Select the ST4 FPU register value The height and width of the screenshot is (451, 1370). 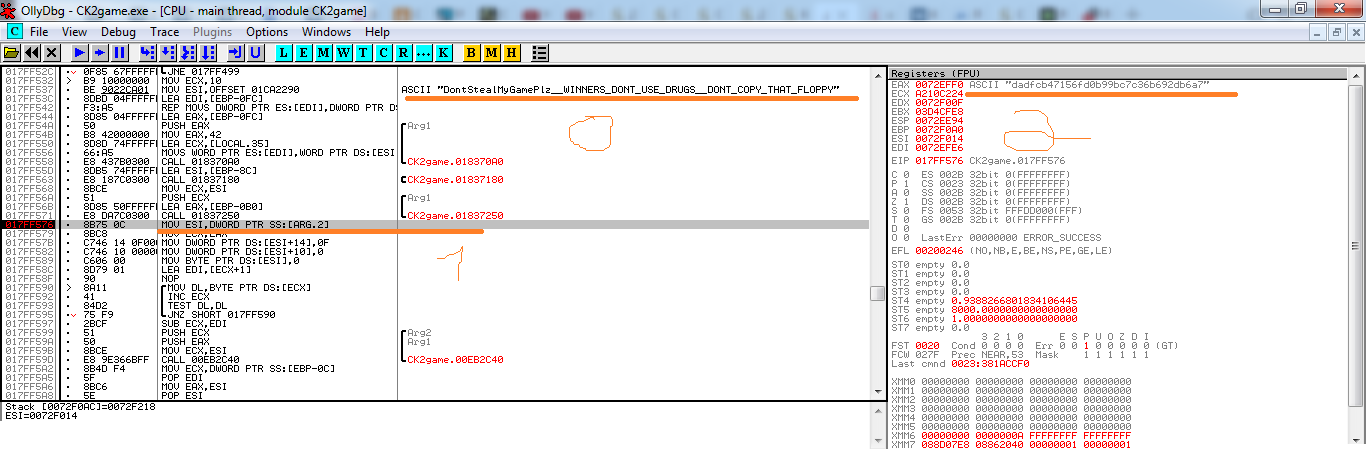tap(1014, 300)
